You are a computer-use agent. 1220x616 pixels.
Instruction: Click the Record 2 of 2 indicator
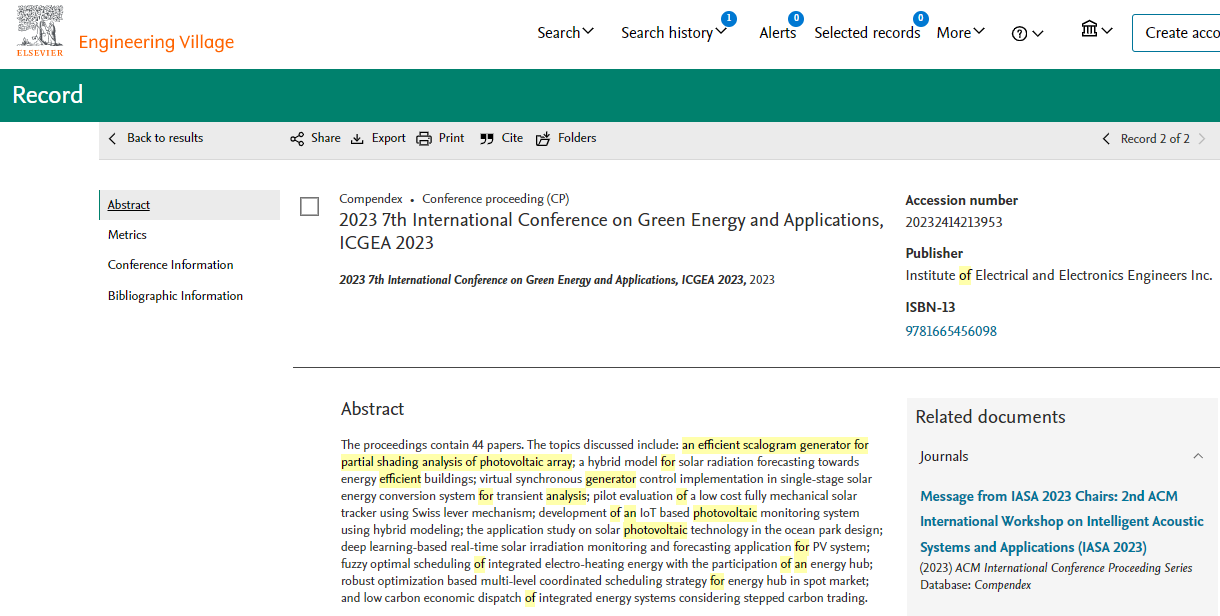[x=1155, y=139]
